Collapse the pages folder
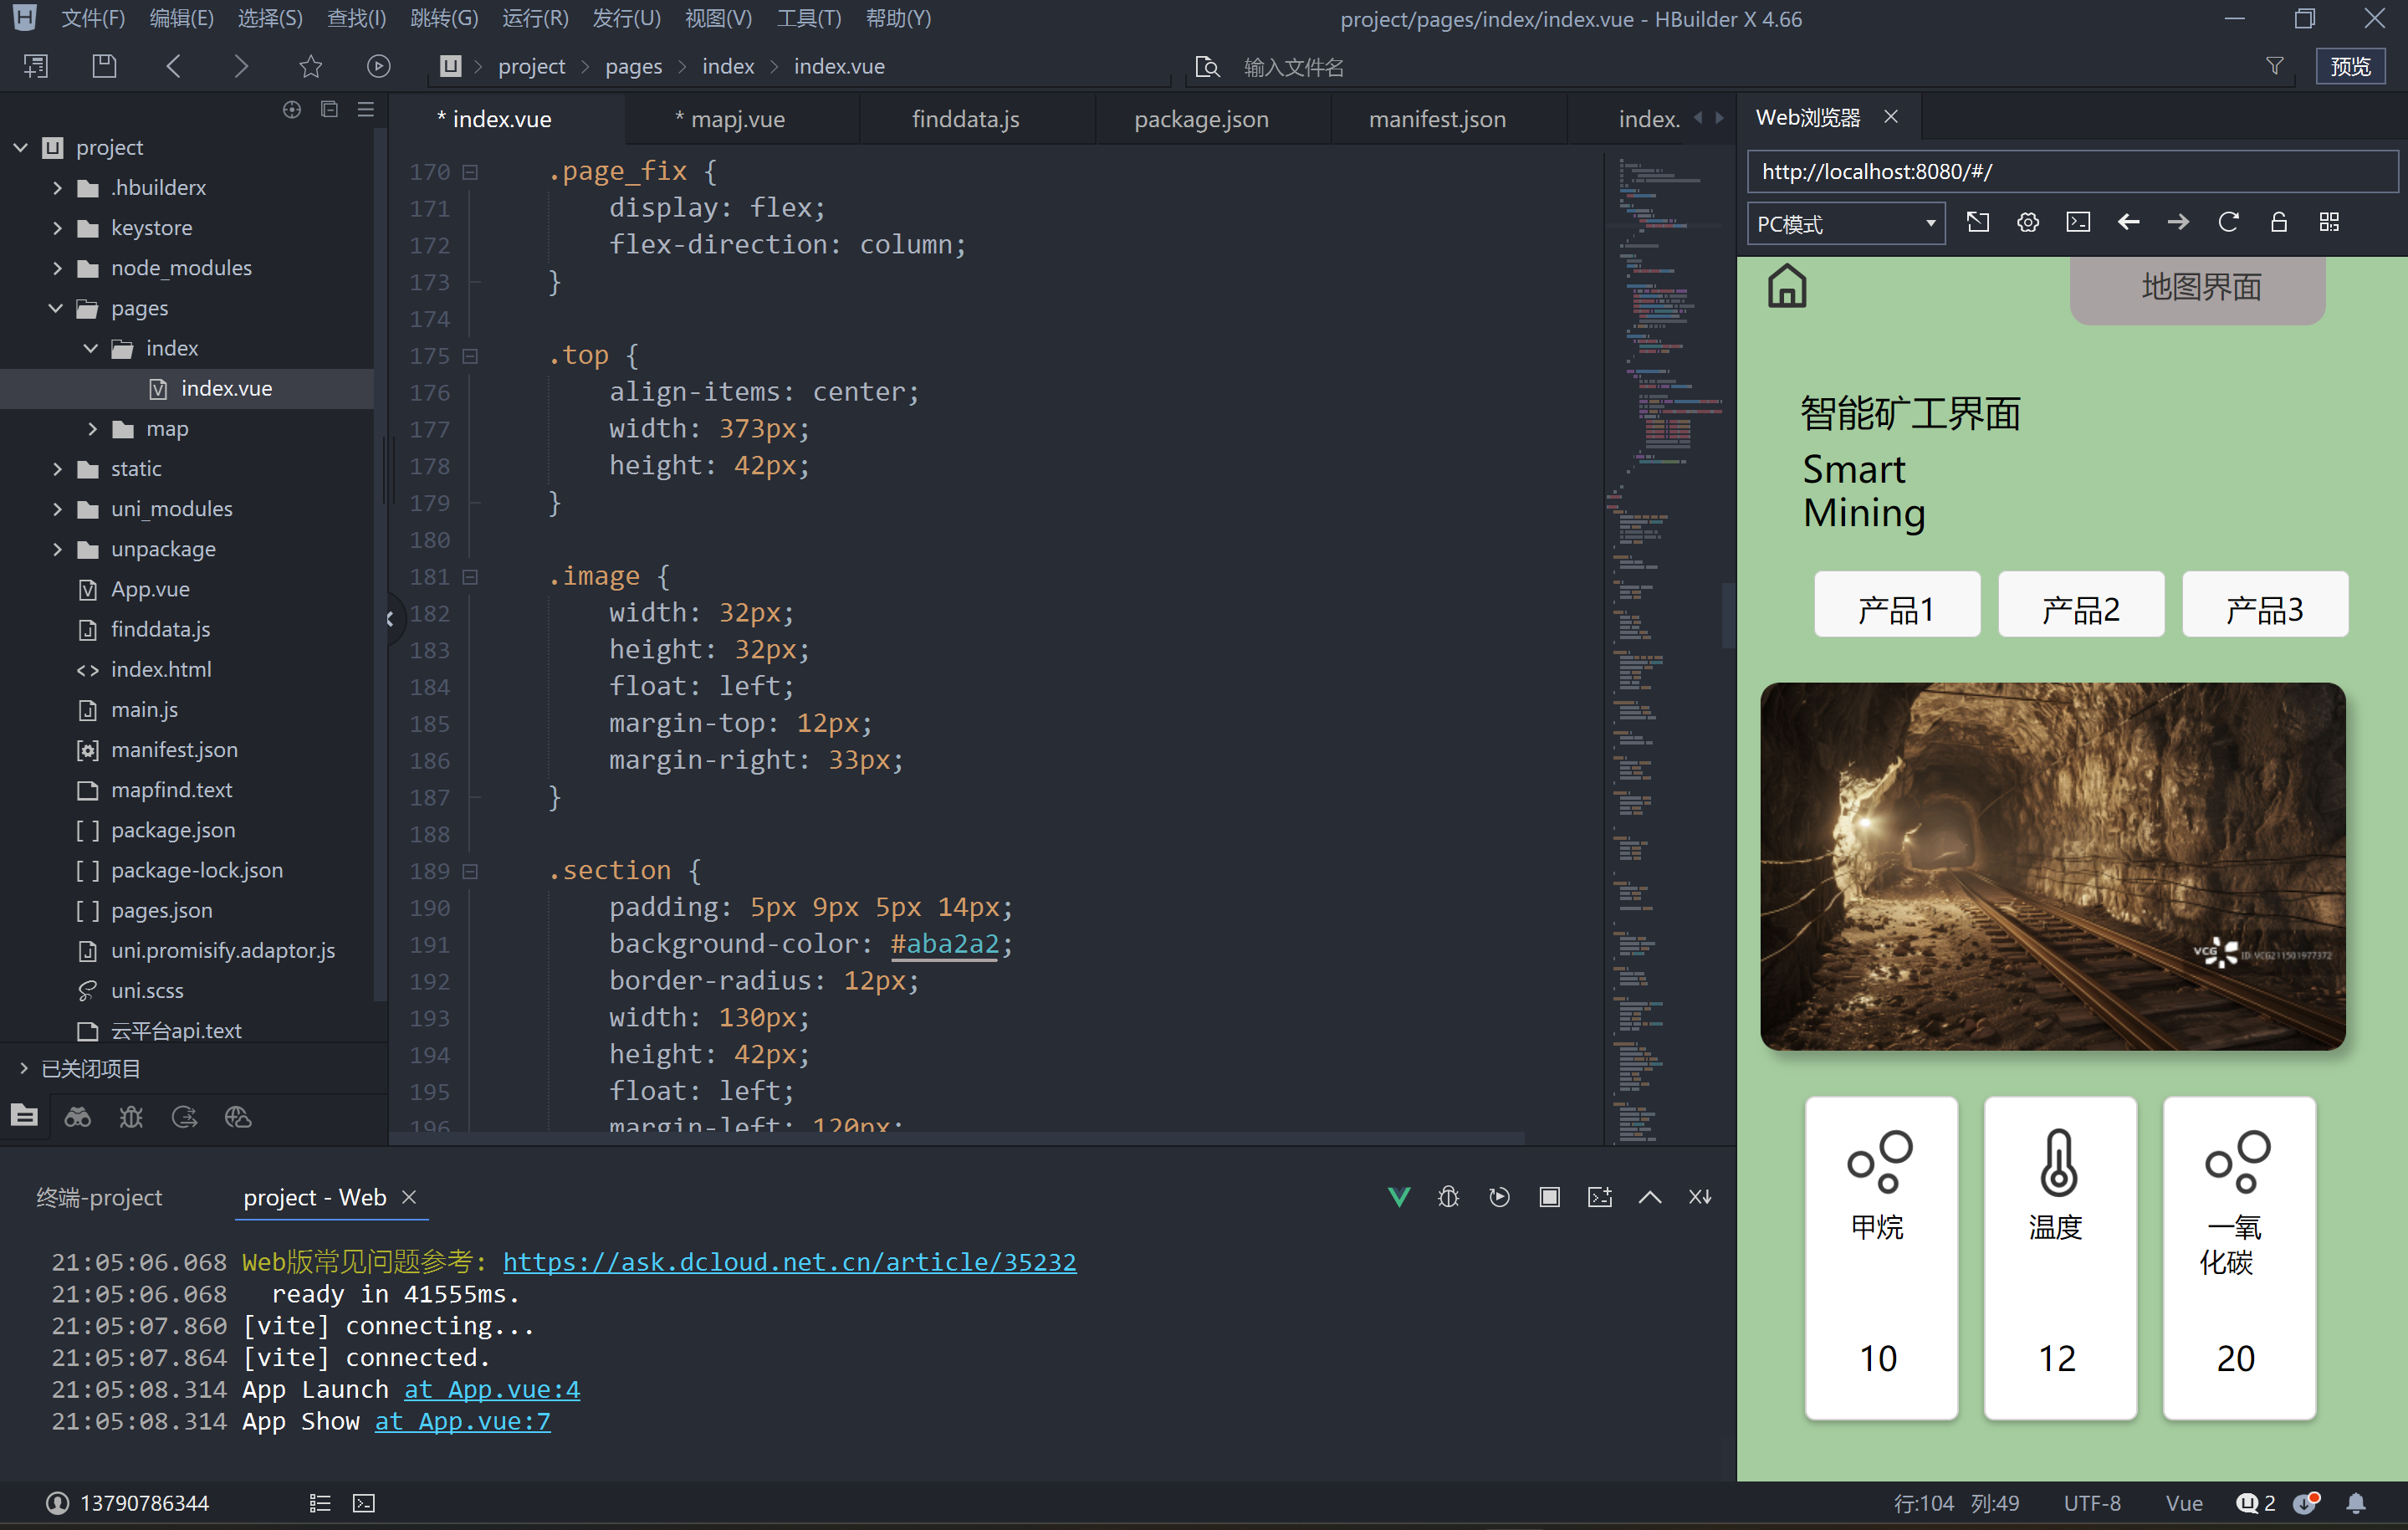This screenshot has height=1530, width=2408. point(57,308)
